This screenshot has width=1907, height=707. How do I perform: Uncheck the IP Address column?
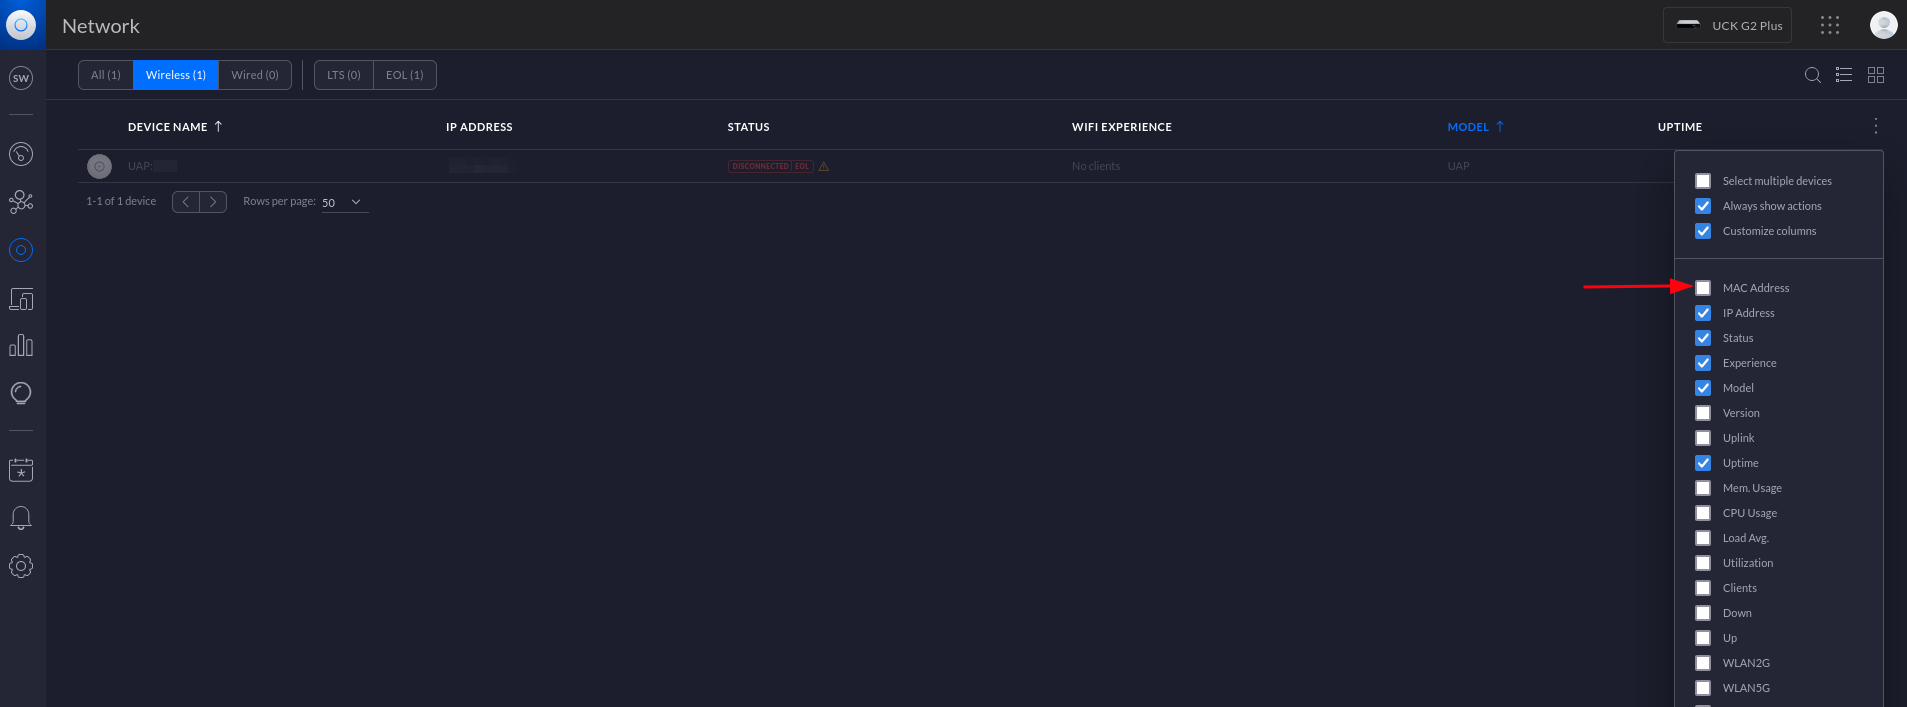[x=1703, y=313]
